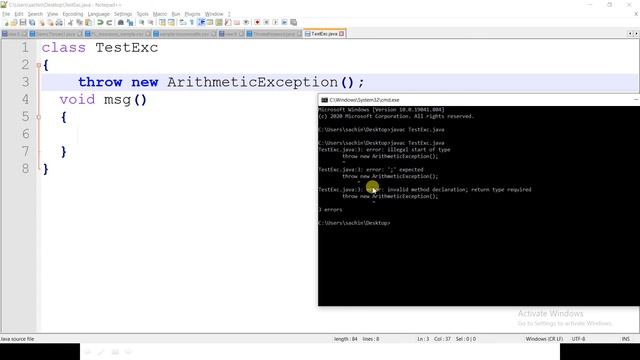Click 'TestExc' class name in line 1

[x=127, y=48]
